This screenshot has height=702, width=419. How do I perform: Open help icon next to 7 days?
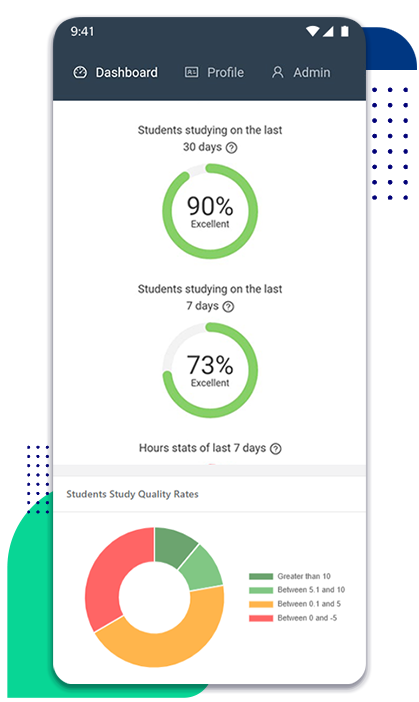coord(228,307)
